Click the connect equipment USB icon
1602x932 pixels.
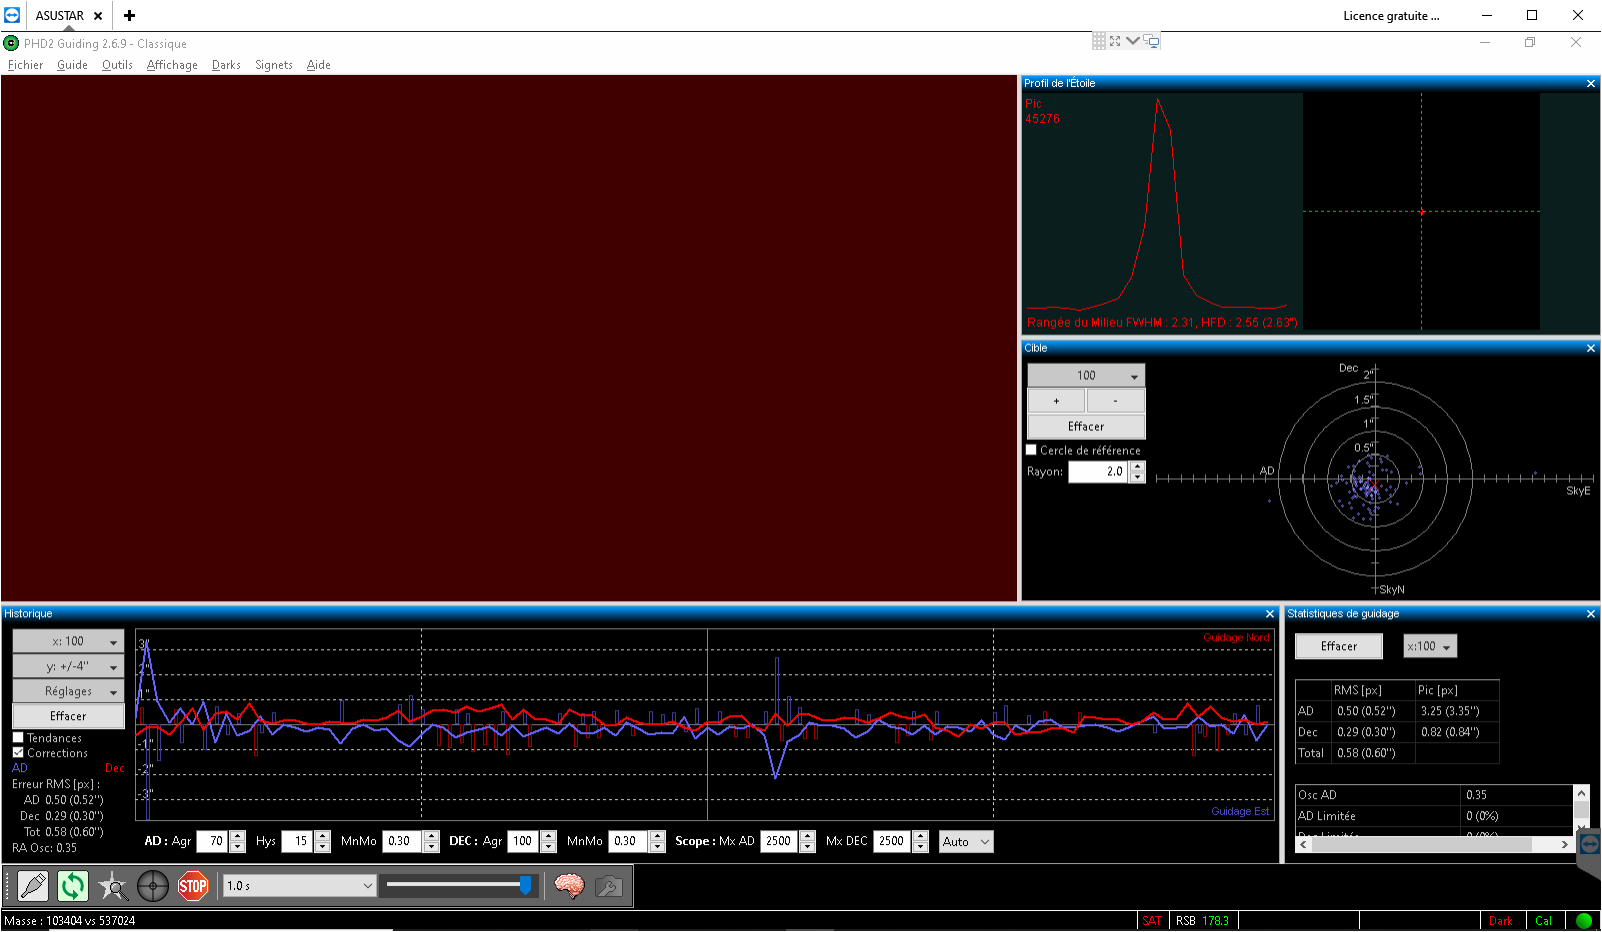[32, 885]
